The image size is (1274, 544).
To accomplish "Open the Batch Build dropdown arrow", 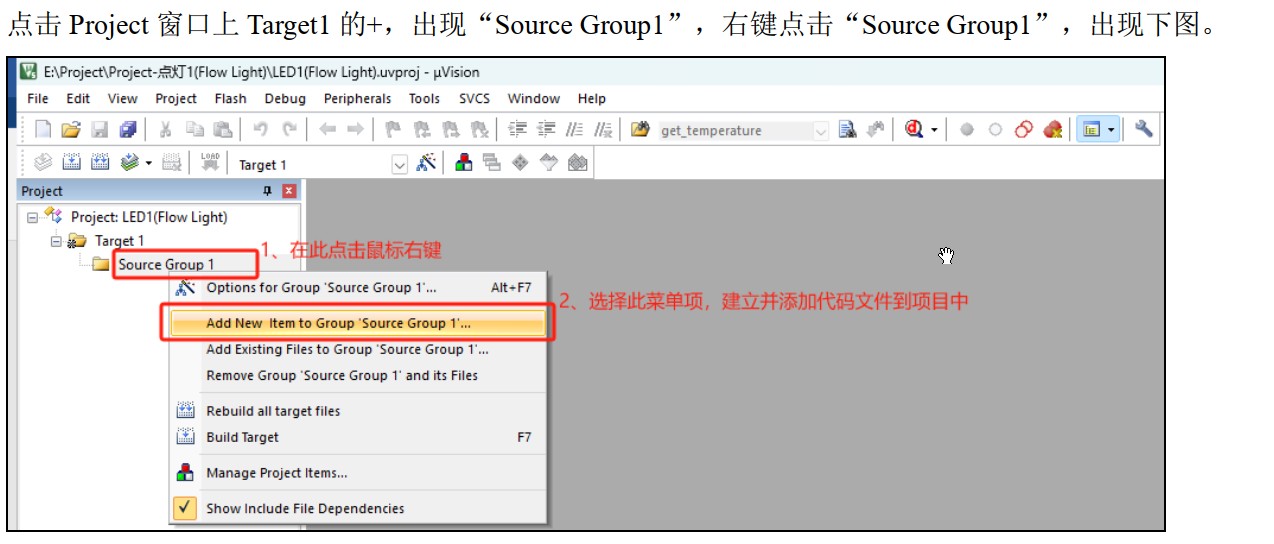I will 149,163.
